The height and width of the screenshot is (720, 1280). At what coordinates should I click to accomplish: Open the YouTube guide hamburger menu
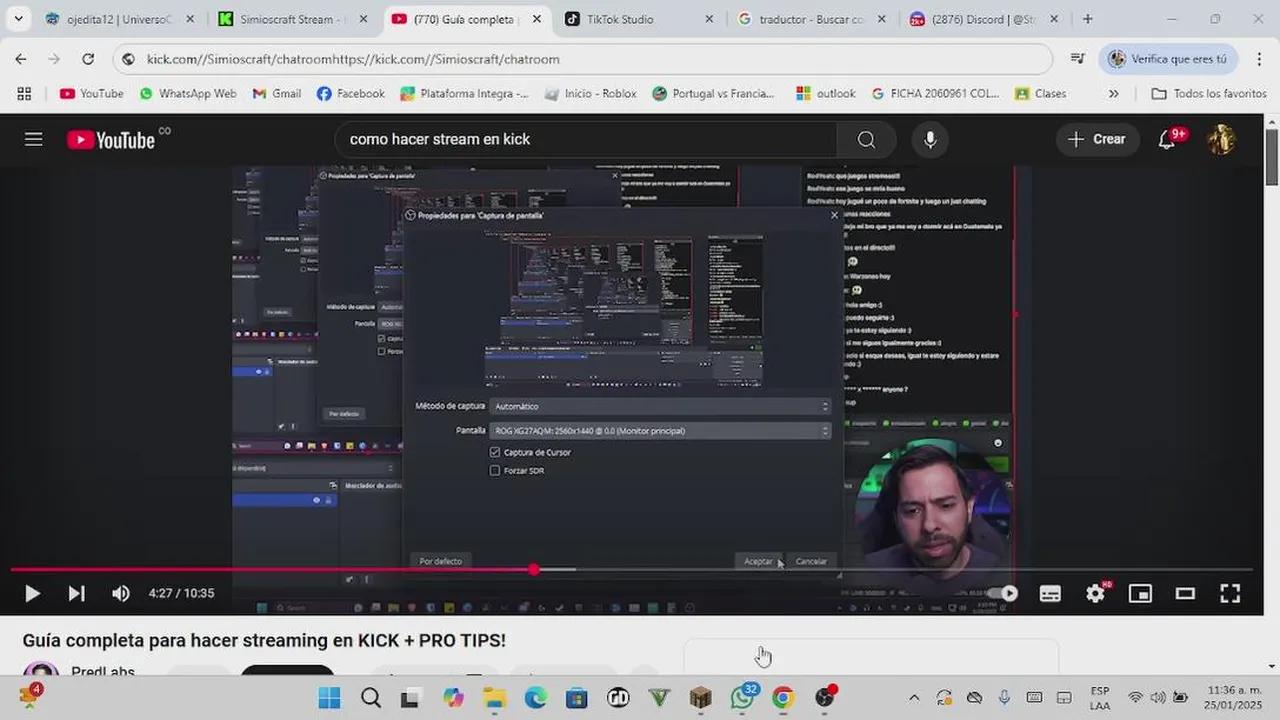click(34, 139)
